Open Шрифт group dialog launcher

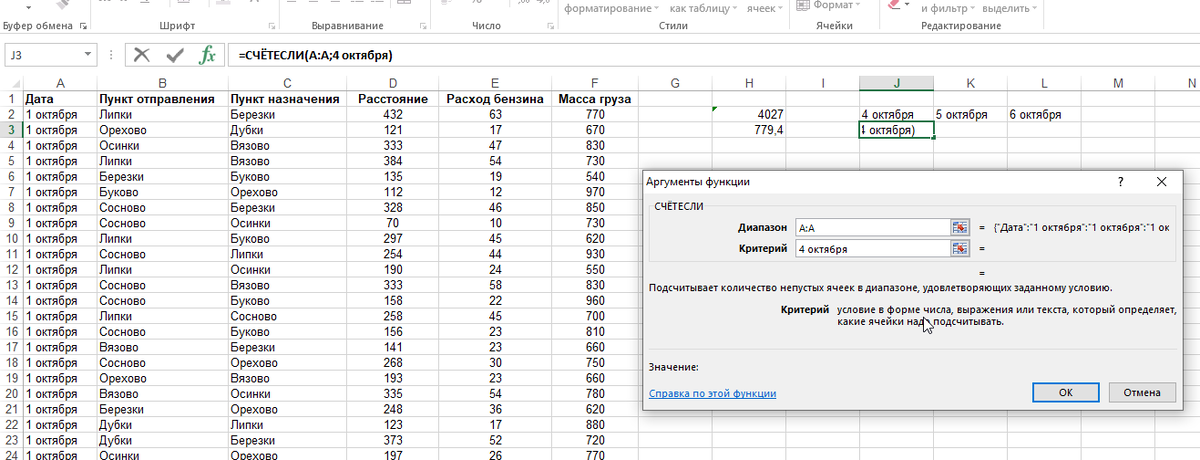pos(273,24)
